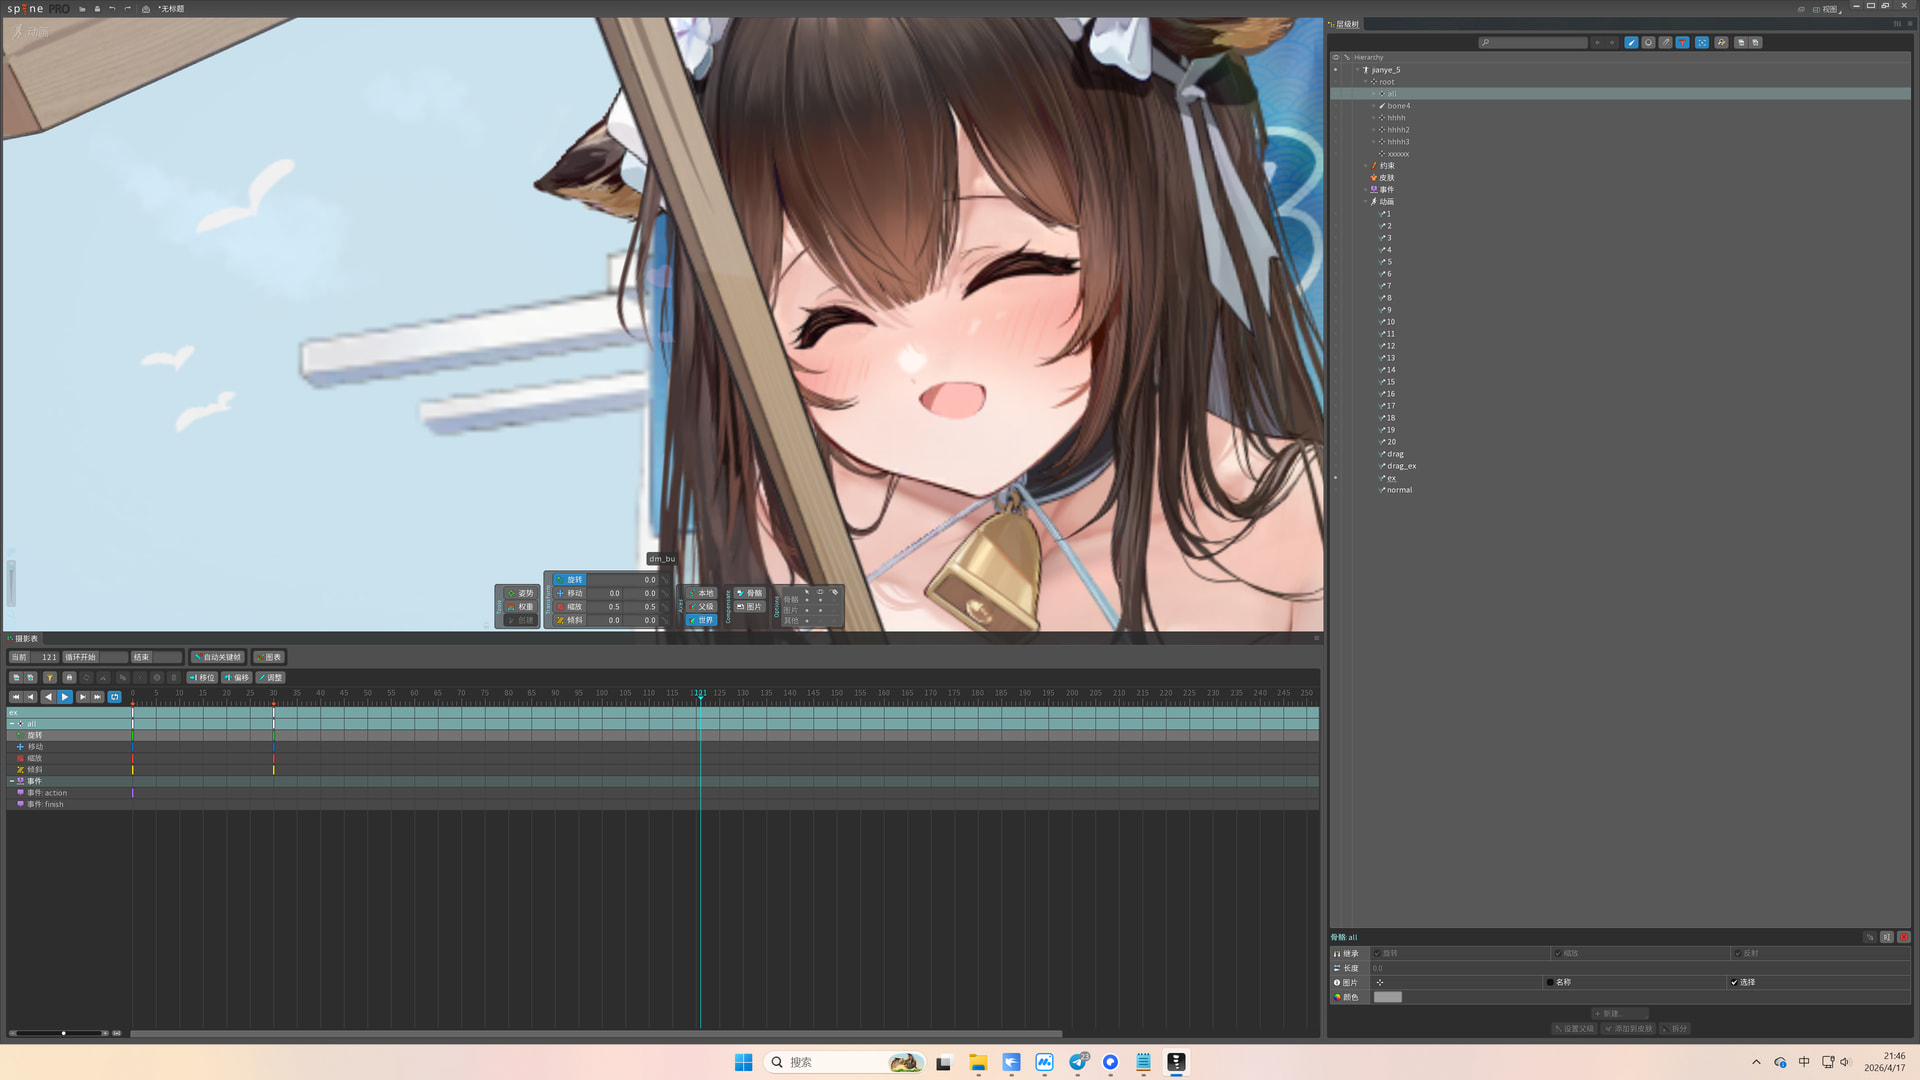Expand the 约束 node in hierarchy tree
1920x1080 pixels.
tap(1365, 166)
